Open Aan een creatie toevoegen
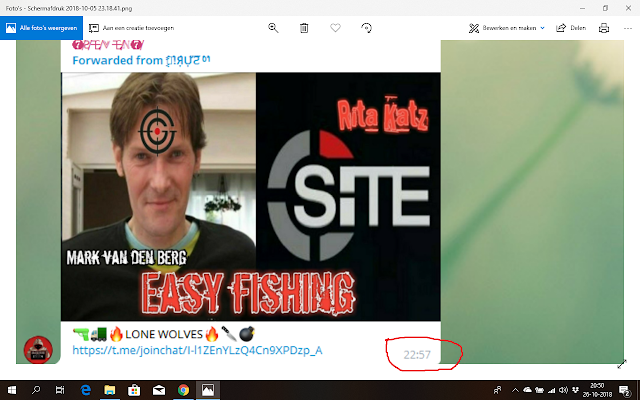The image size is (640, 400). pos(131,28)
